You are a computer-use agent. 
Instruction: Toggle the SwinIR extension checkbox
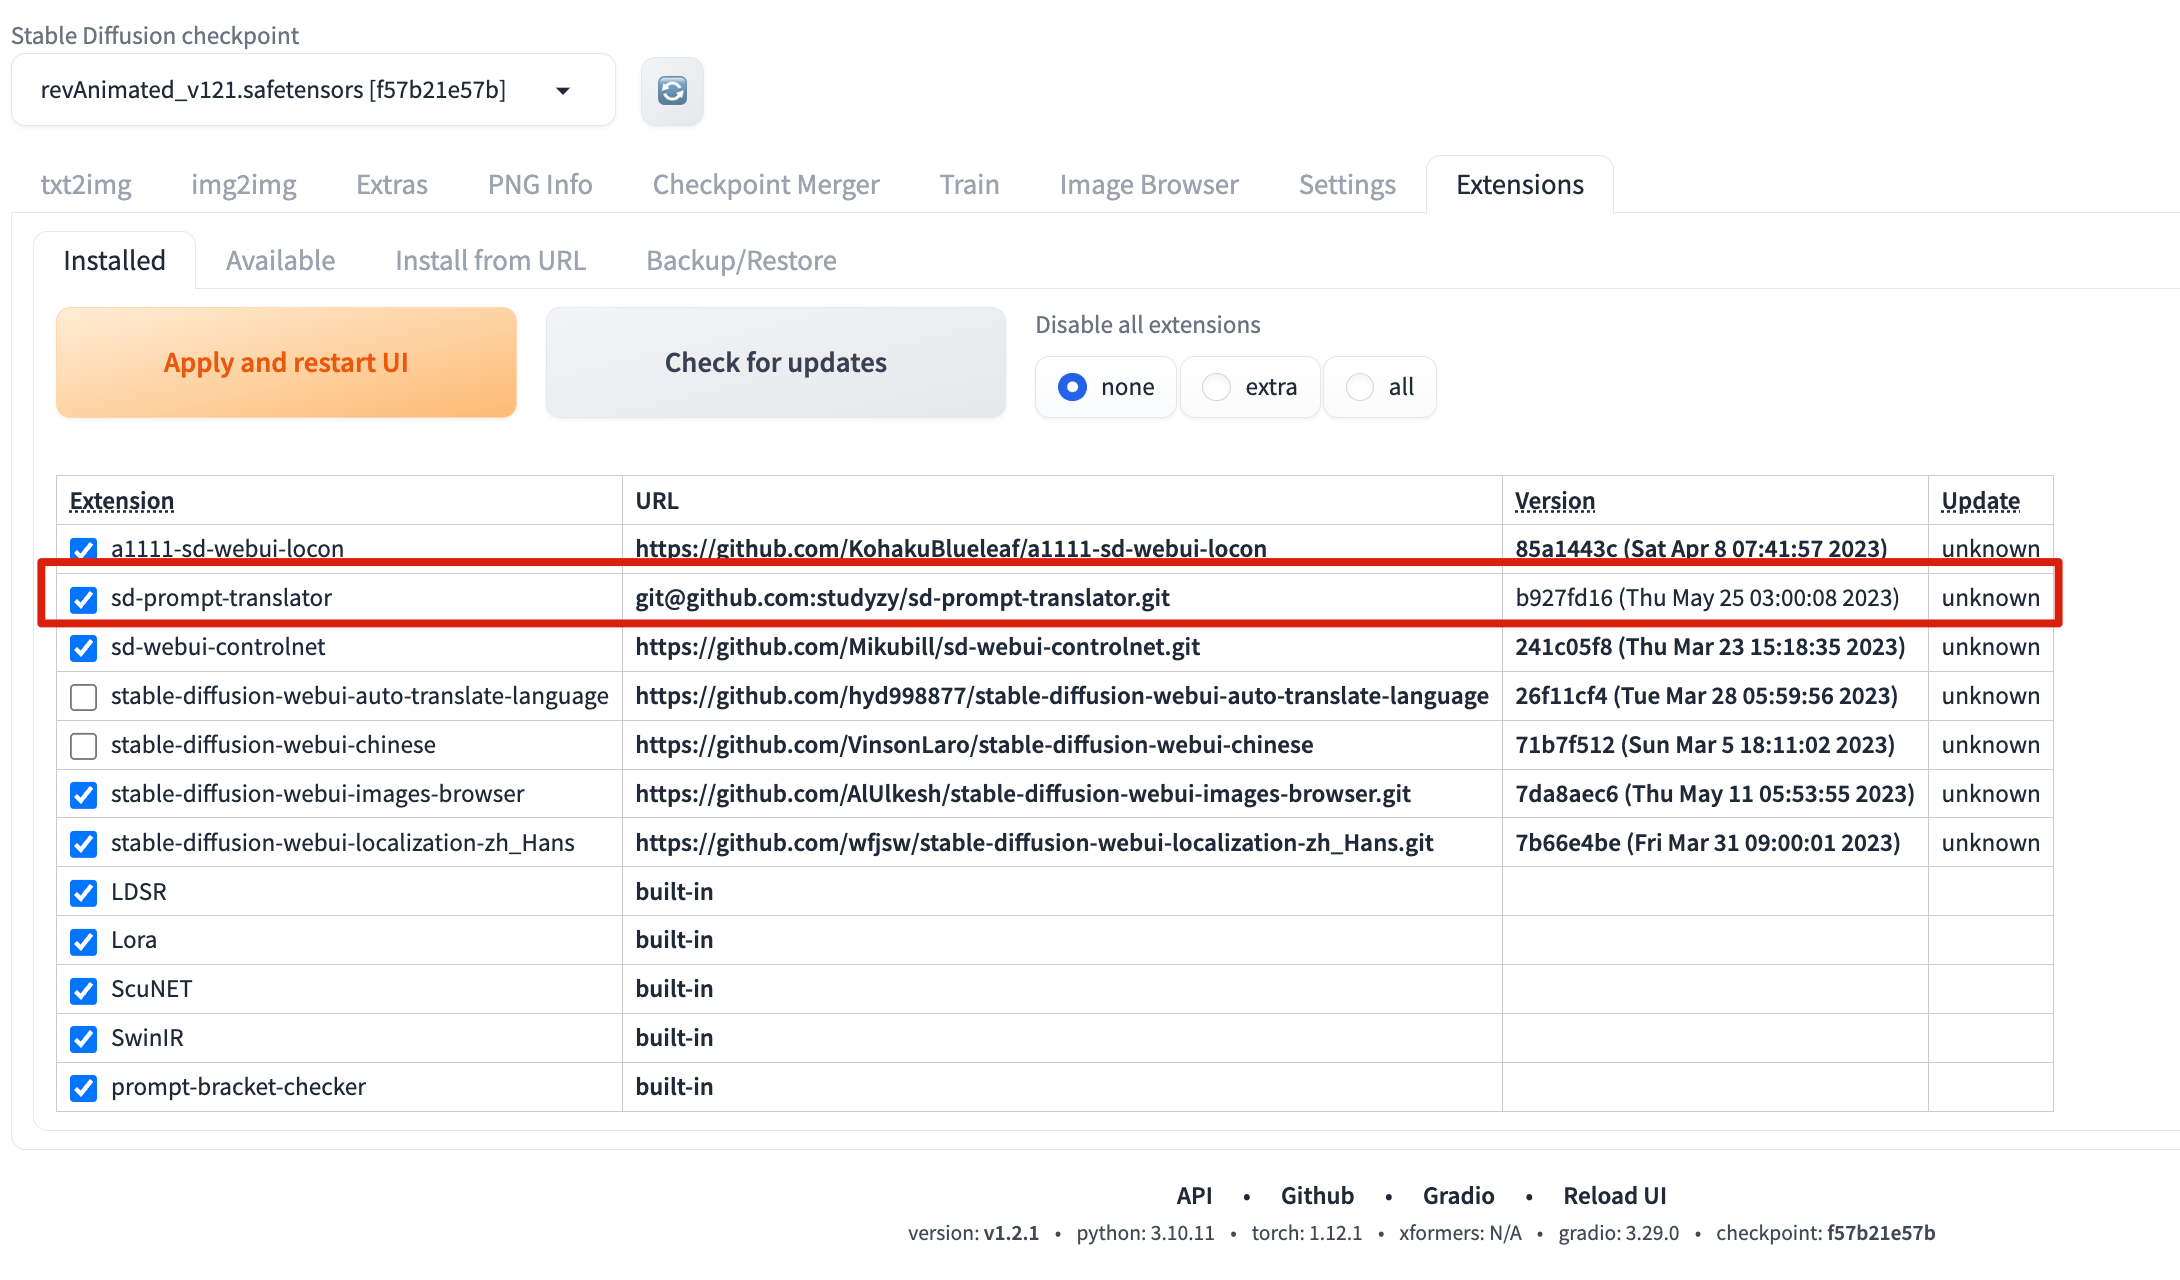(x=84, y=1039)
